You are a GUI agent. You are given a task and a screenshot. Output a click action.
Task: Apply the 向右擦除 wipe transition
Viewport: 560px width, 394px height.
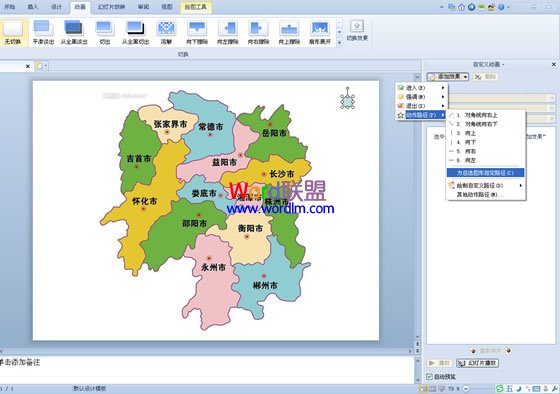click(x=259, y=33)
